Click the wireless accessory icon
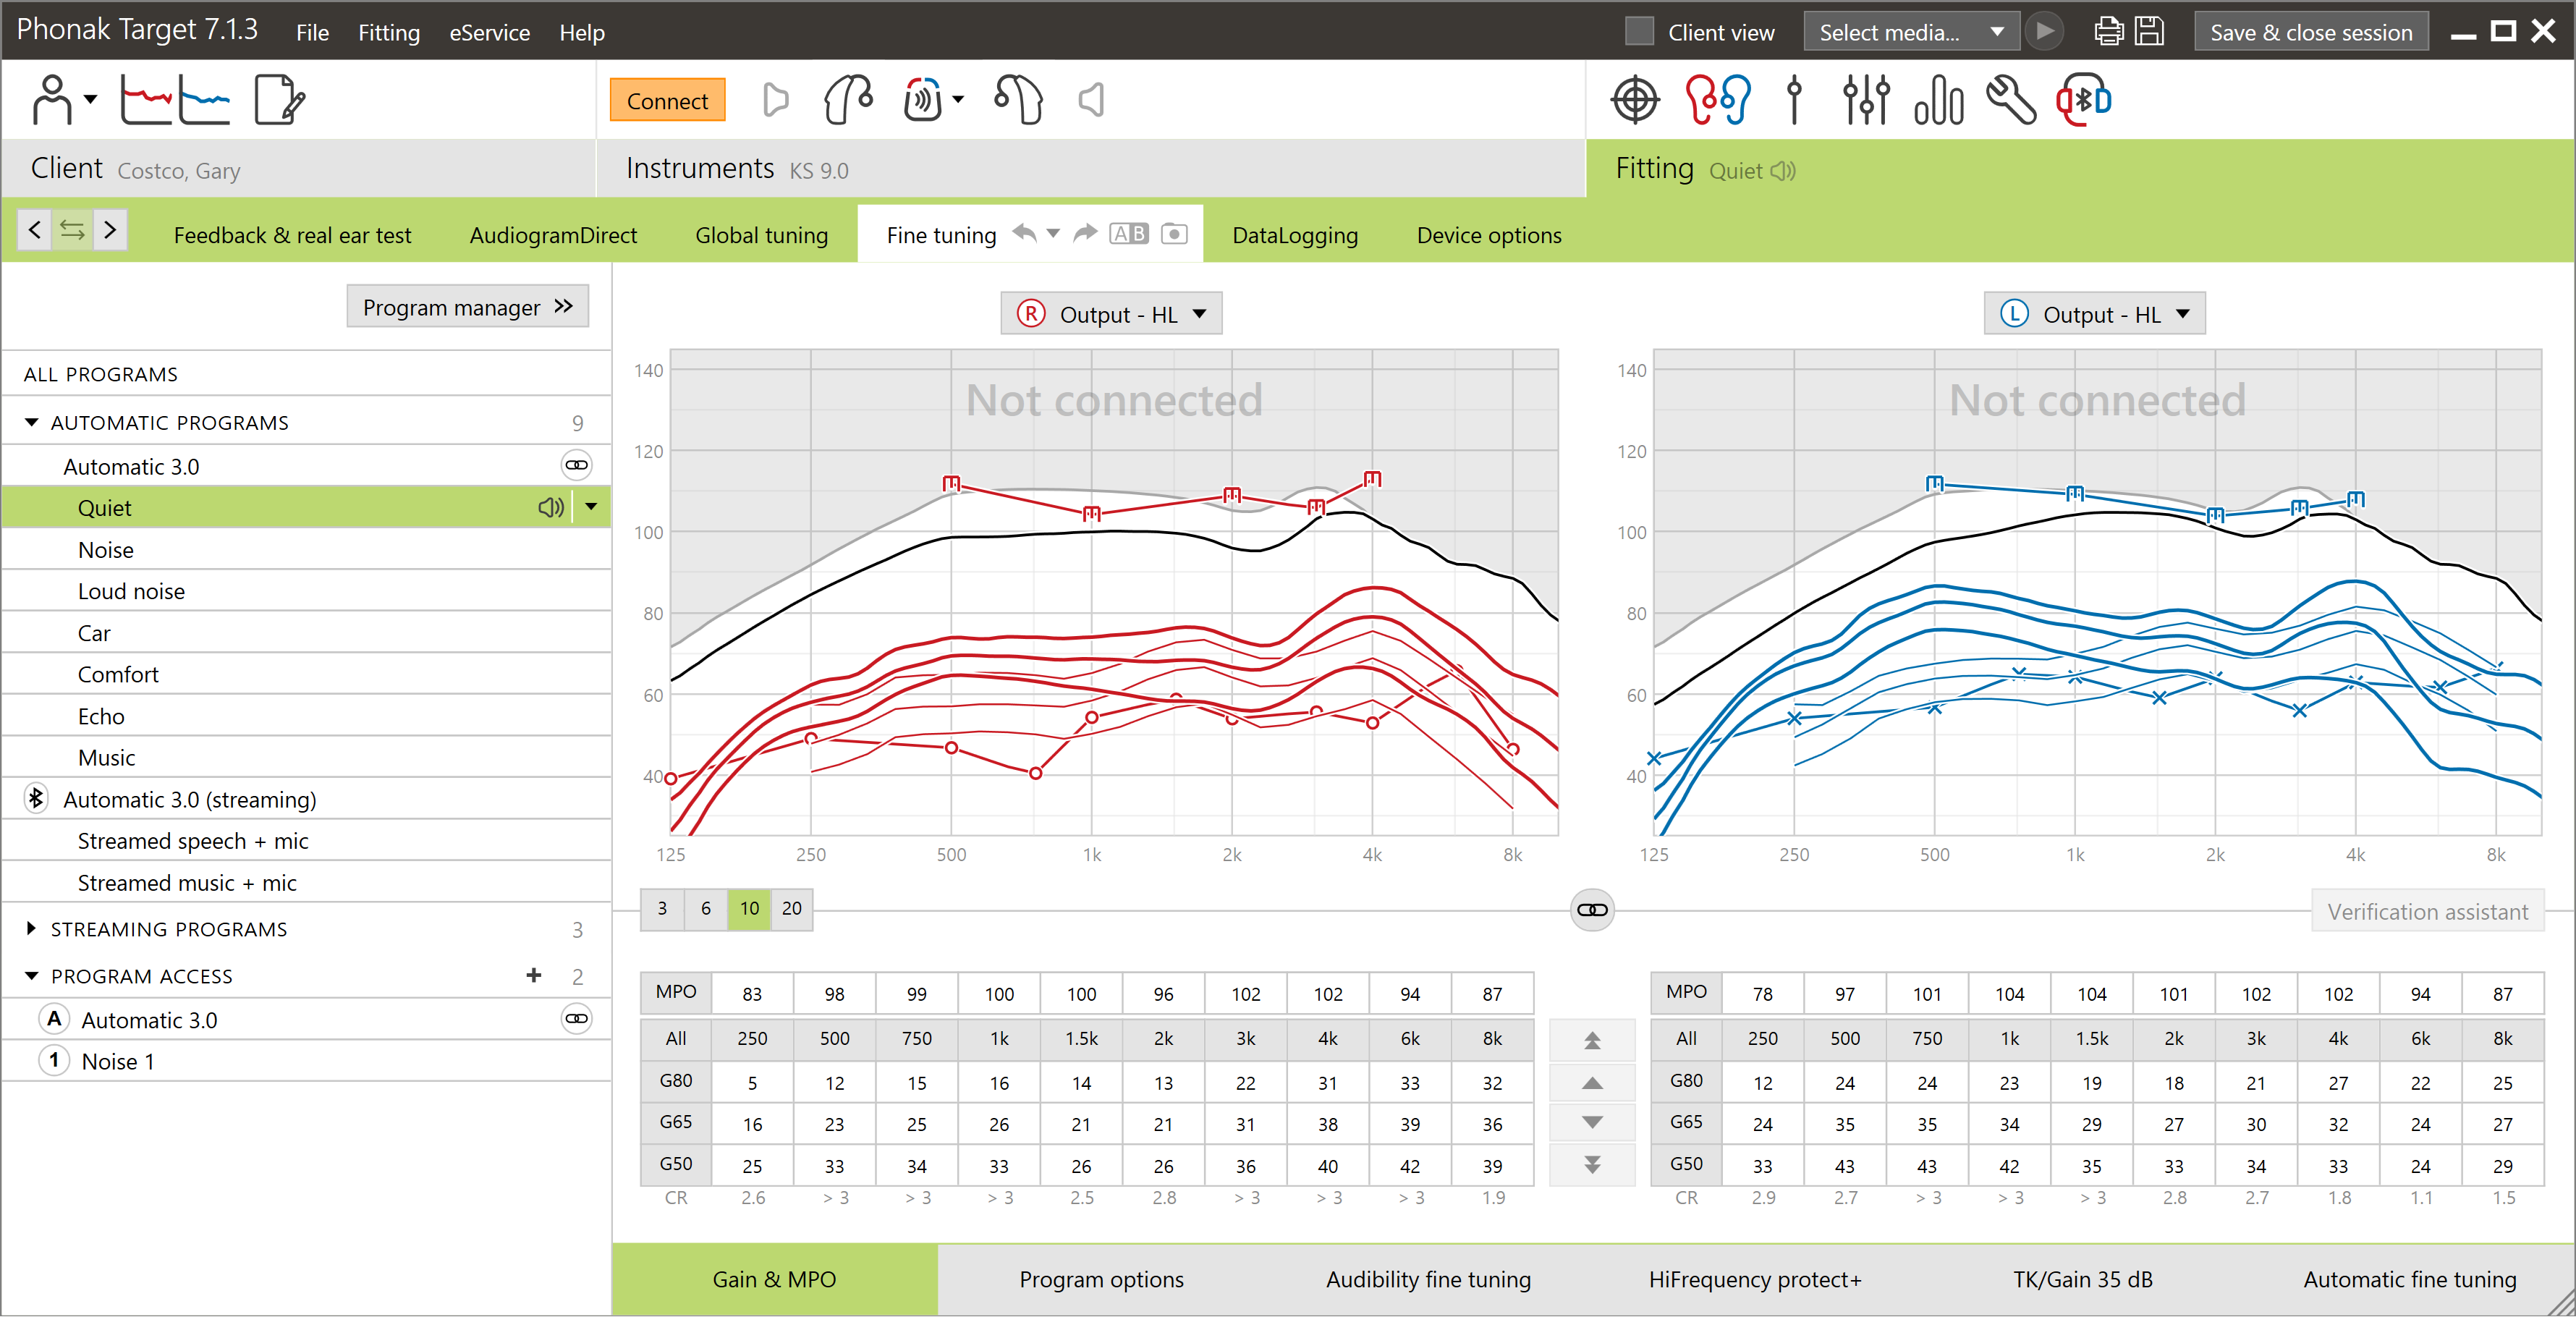 point(923,100)
